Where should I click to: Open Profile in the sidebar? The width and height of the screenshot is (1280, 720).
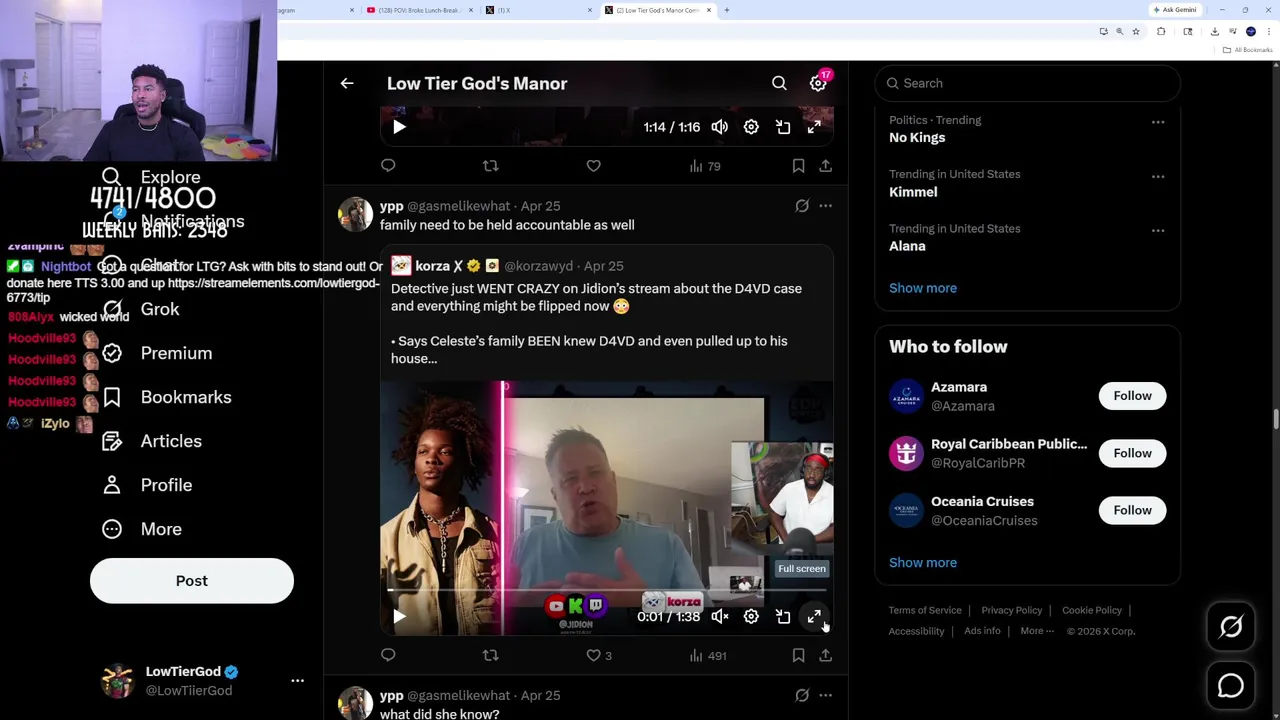pyautogui.click(x=147, y=485)
